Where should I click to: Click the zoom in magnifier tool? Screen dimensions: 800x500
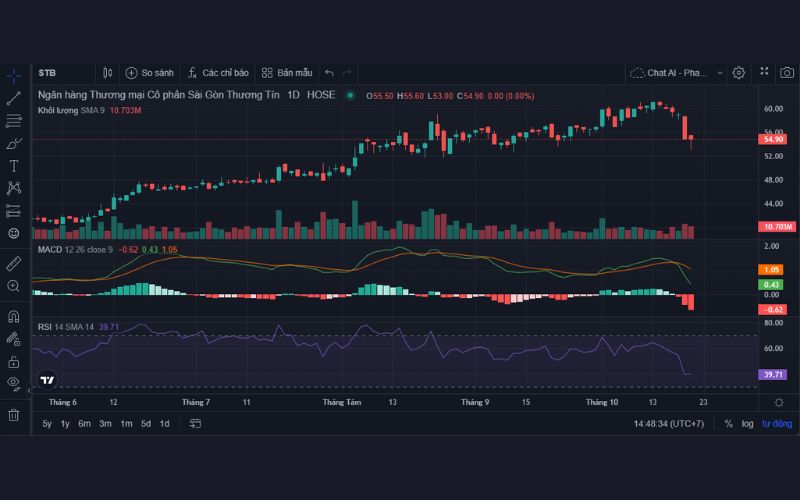point(14,286)
